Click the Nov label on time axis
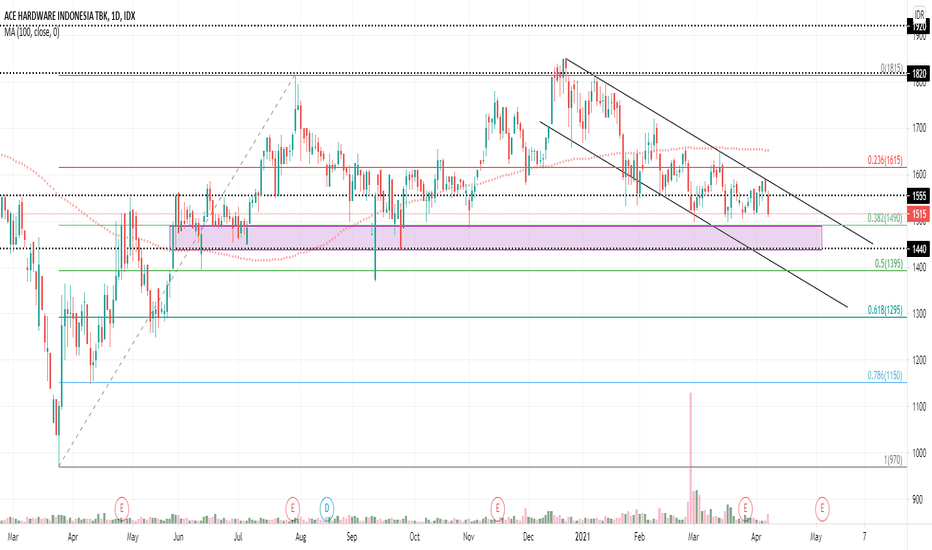Viewport: 932px width, 550px height. click(468, 537)
